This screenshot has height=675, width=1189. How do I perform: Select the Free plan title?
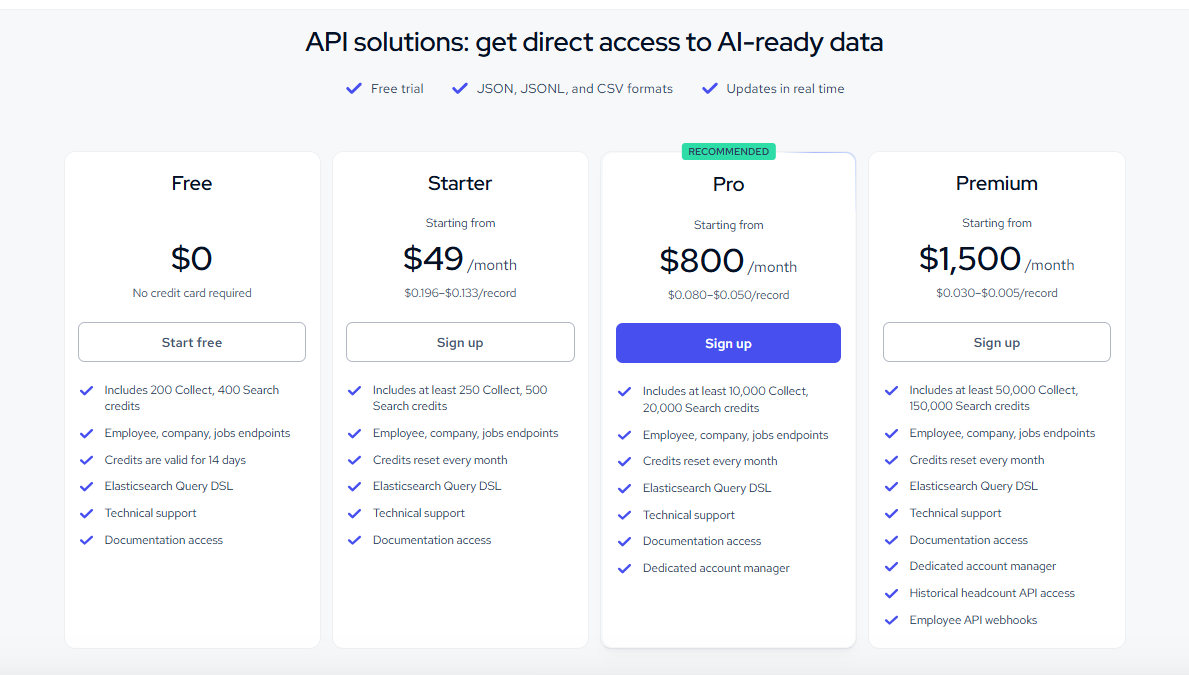[191, 183]
